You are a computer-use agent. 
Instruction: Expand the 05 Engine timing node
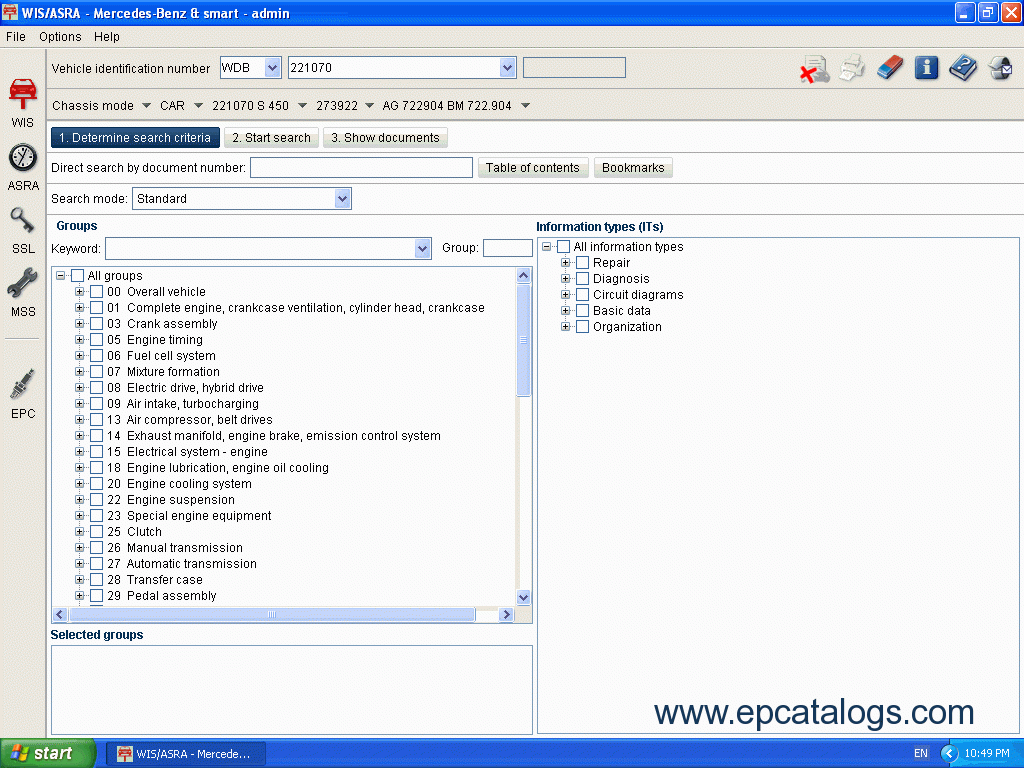(80, 340)
